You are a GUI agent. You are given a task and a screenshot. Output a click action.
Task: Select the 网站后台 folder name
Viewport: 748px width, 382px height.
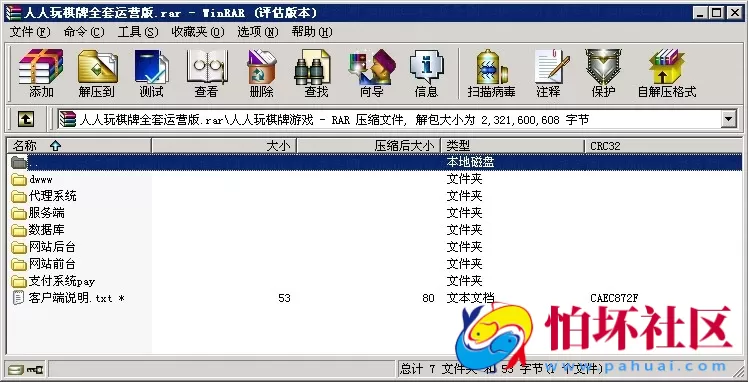[x=52, y=247]
